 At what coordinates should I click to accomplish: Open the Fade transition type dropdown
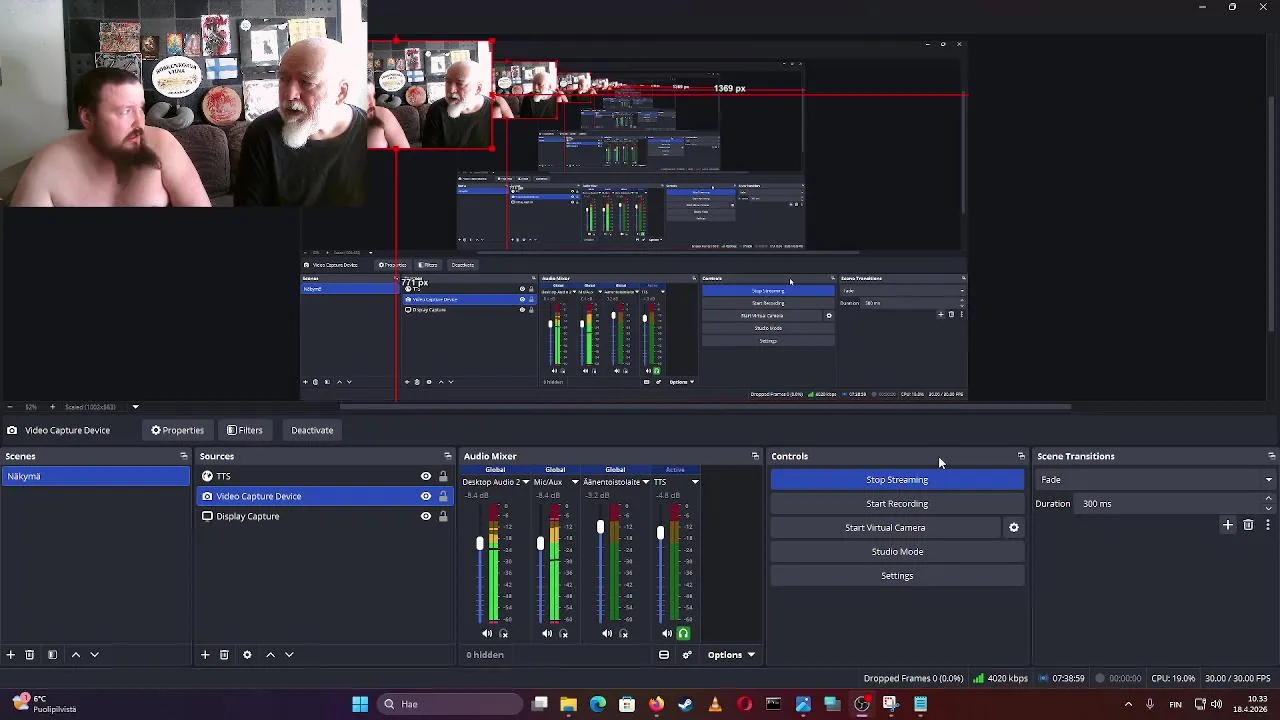pyautogui.click(x=1155, y=480)
